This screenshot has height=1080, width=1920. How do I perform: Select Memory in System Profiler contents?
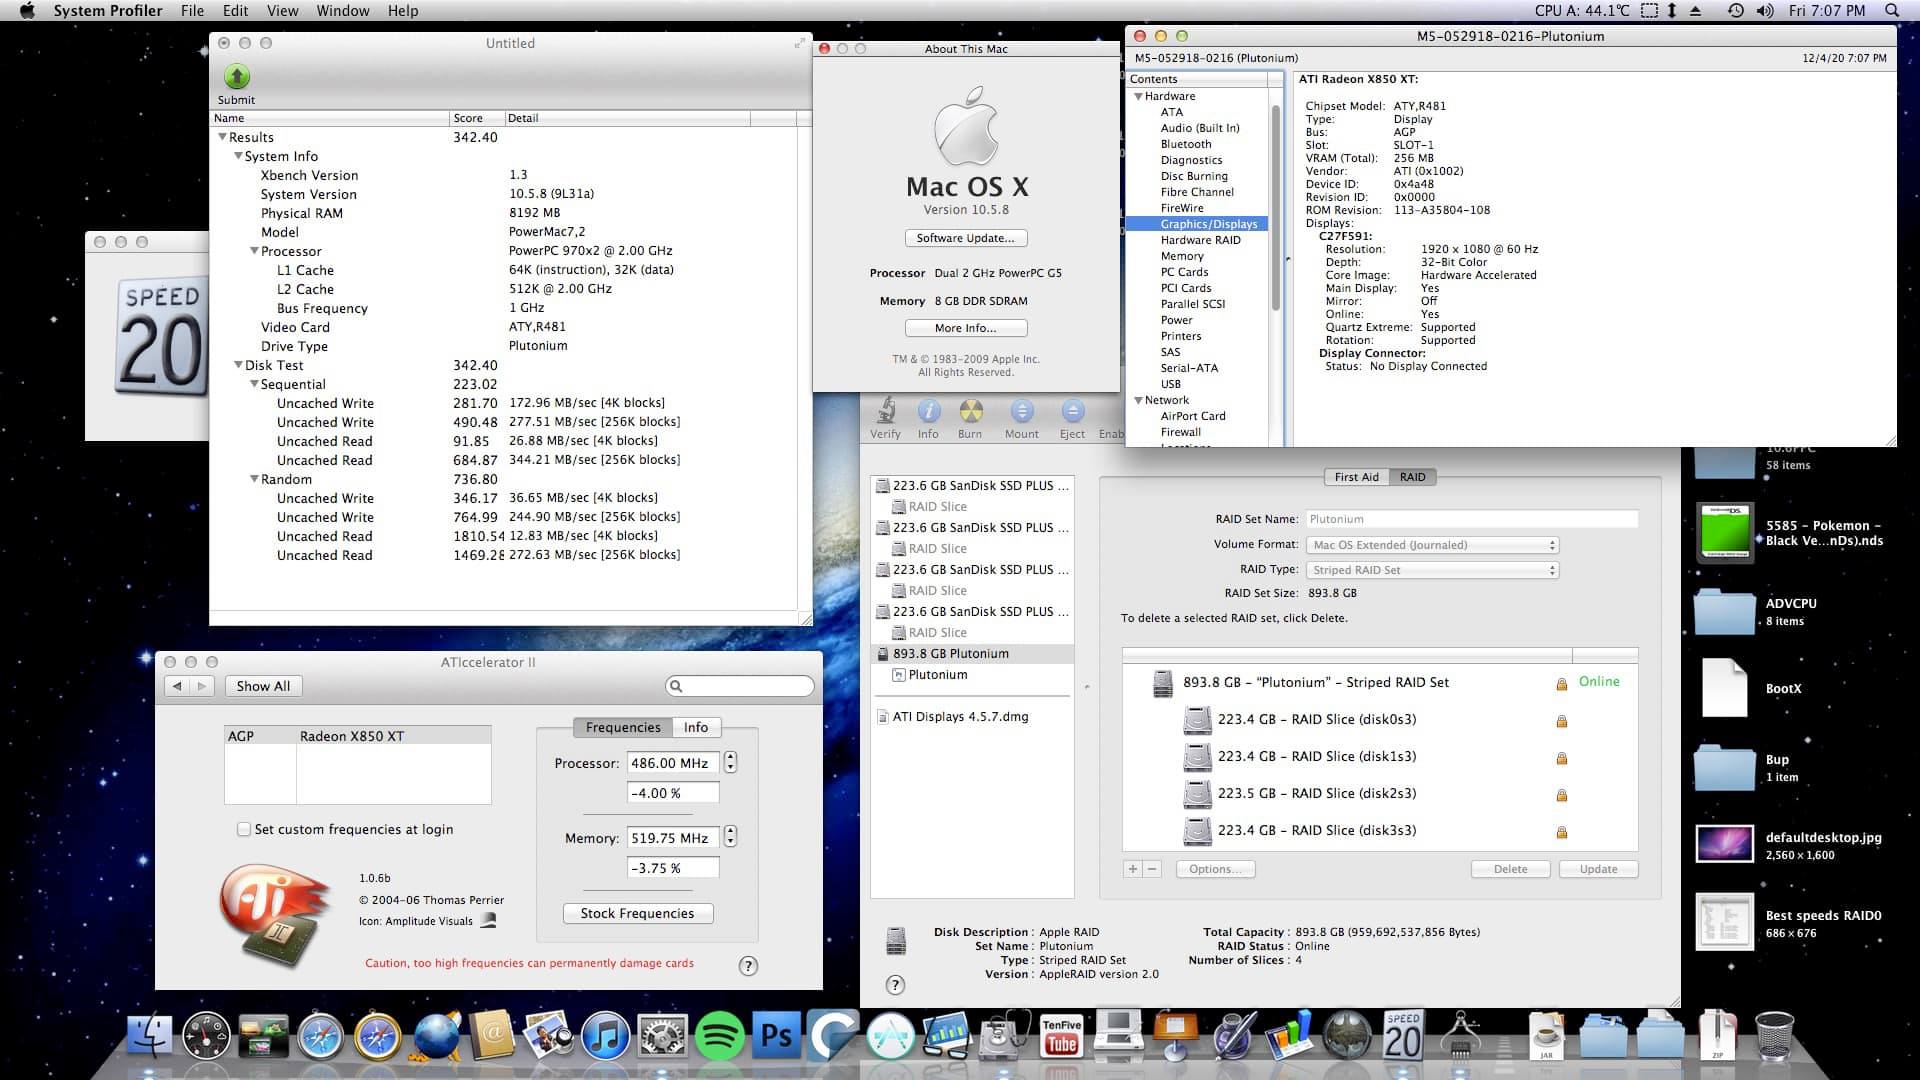1182,256
